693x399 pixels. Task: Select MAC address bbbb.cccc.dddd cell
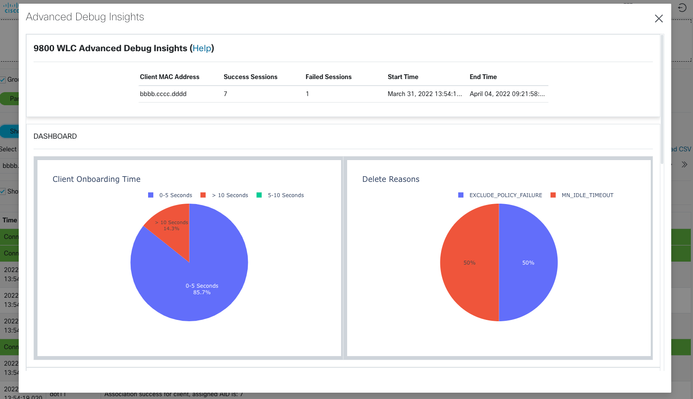click(163, 94)
